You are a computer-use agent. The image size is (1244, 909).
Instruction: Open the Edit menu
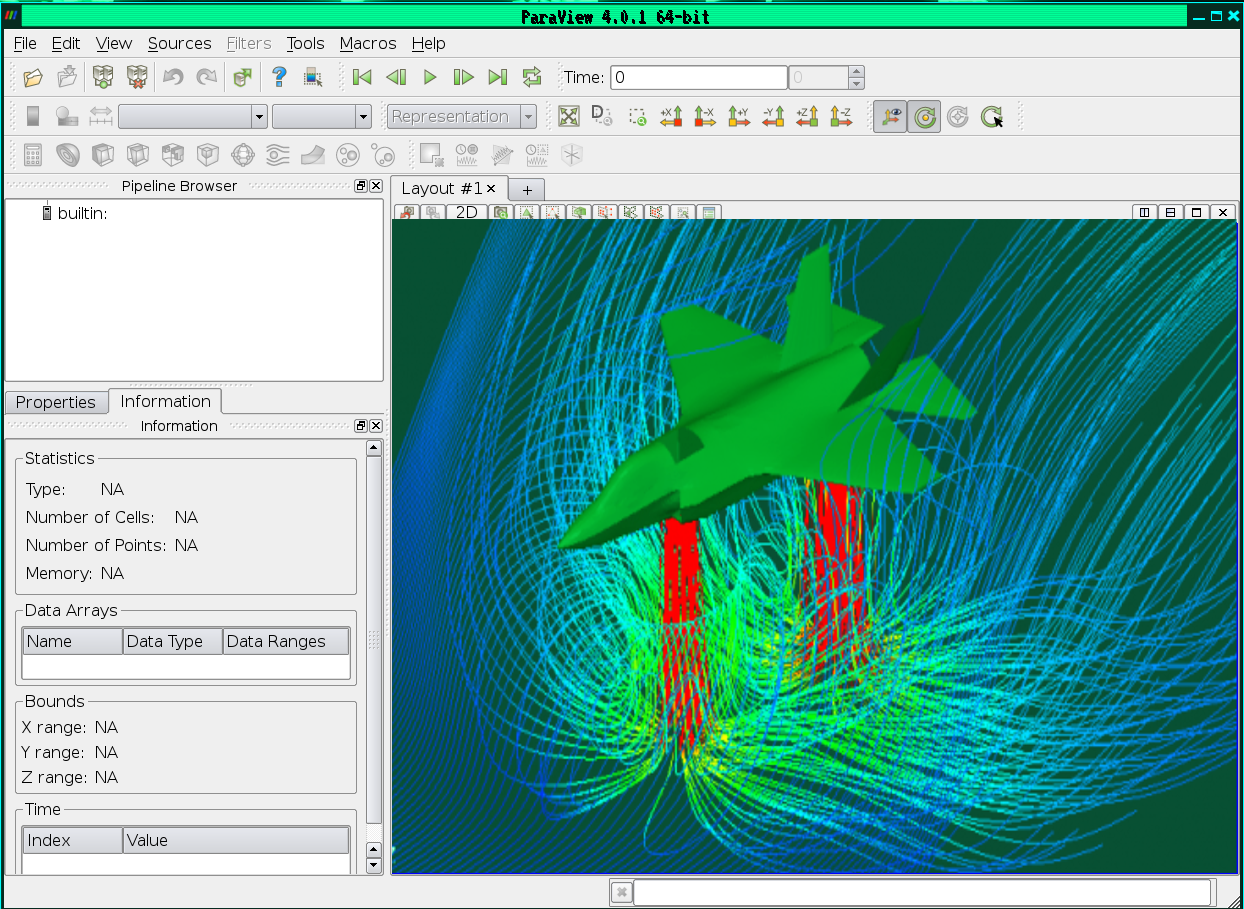(66, 43)
